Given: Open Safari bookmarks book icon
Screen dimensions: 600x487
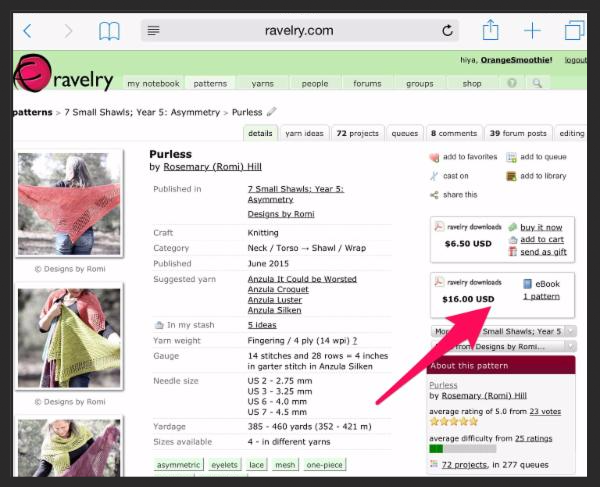Looking at the screenshot, I should pos(109,31).
